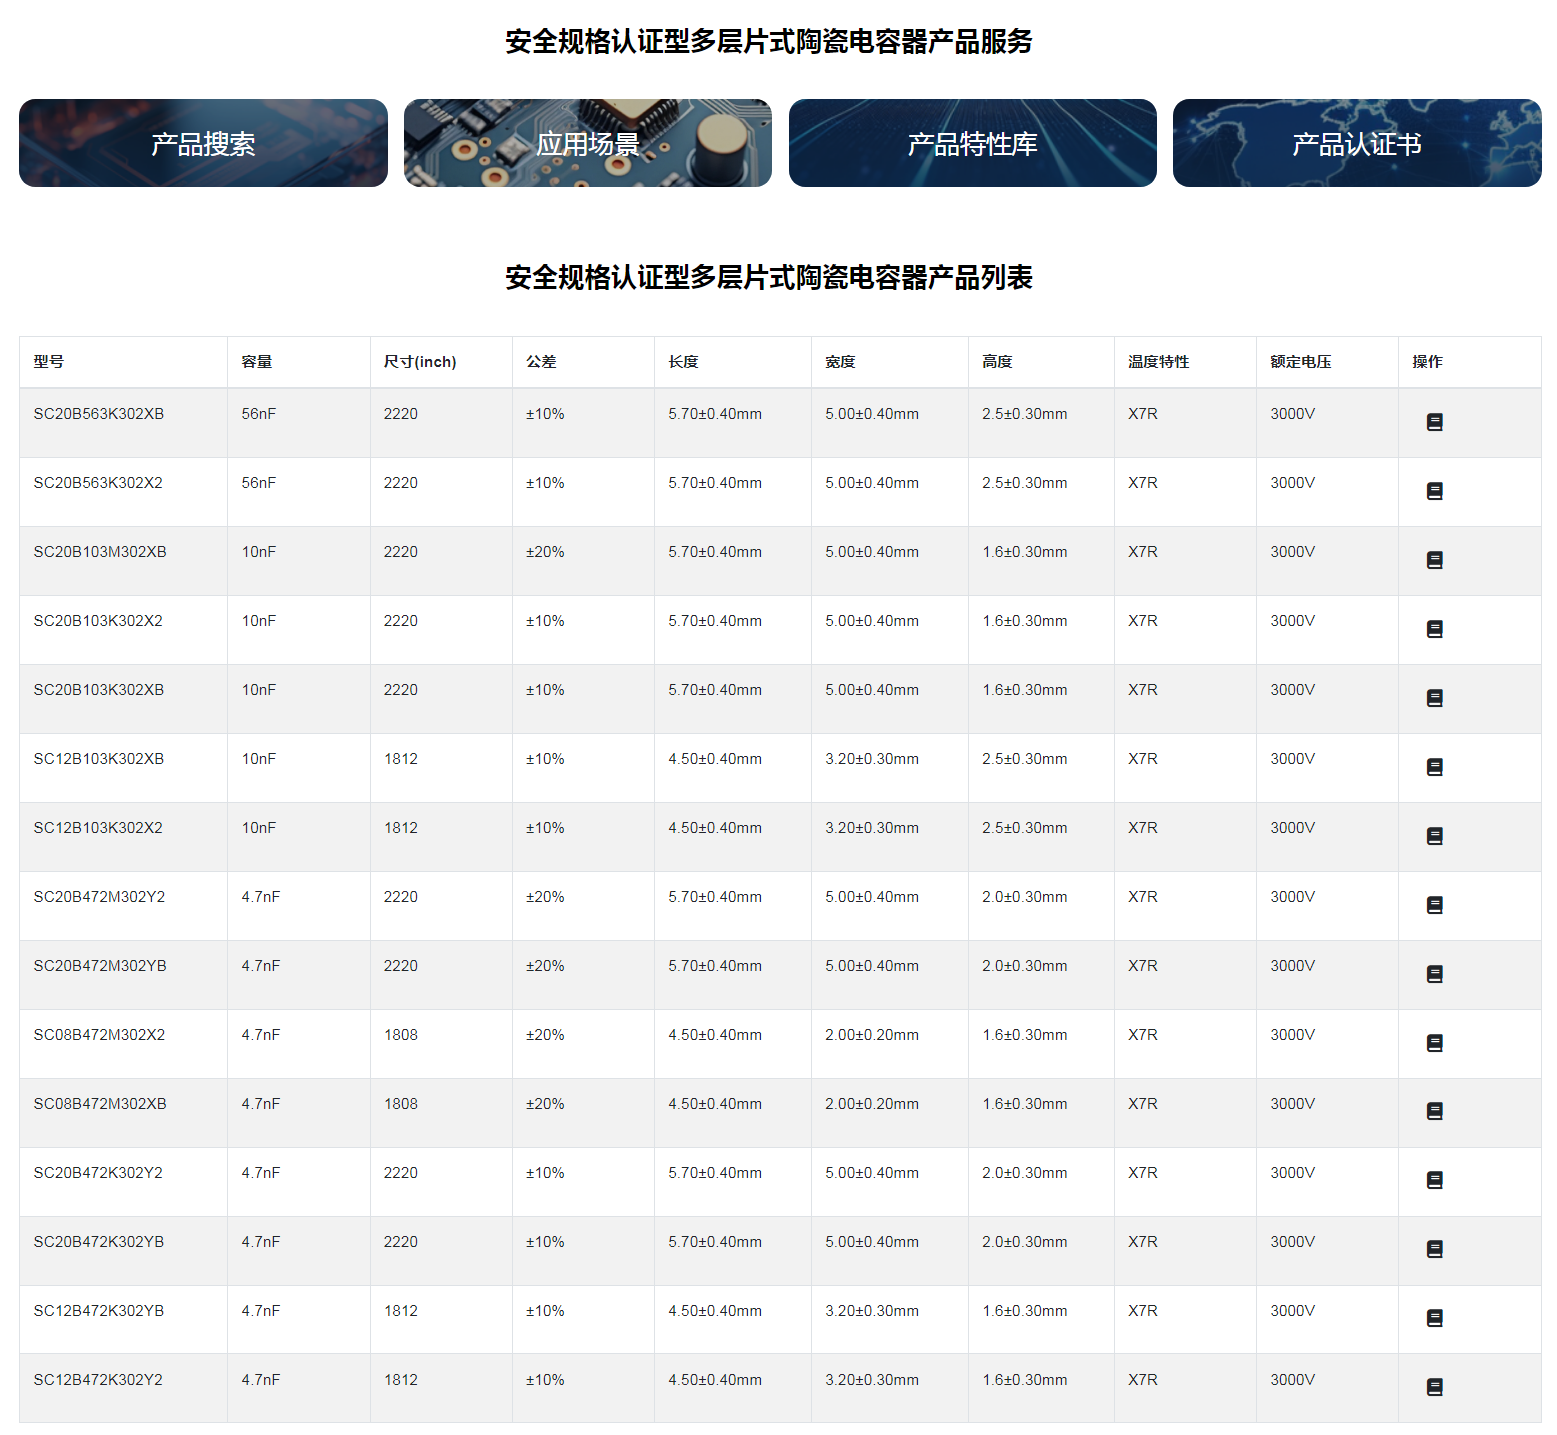
Task: Click the 容量 column header
Action: pyautogui.click(x=257, y=362)
